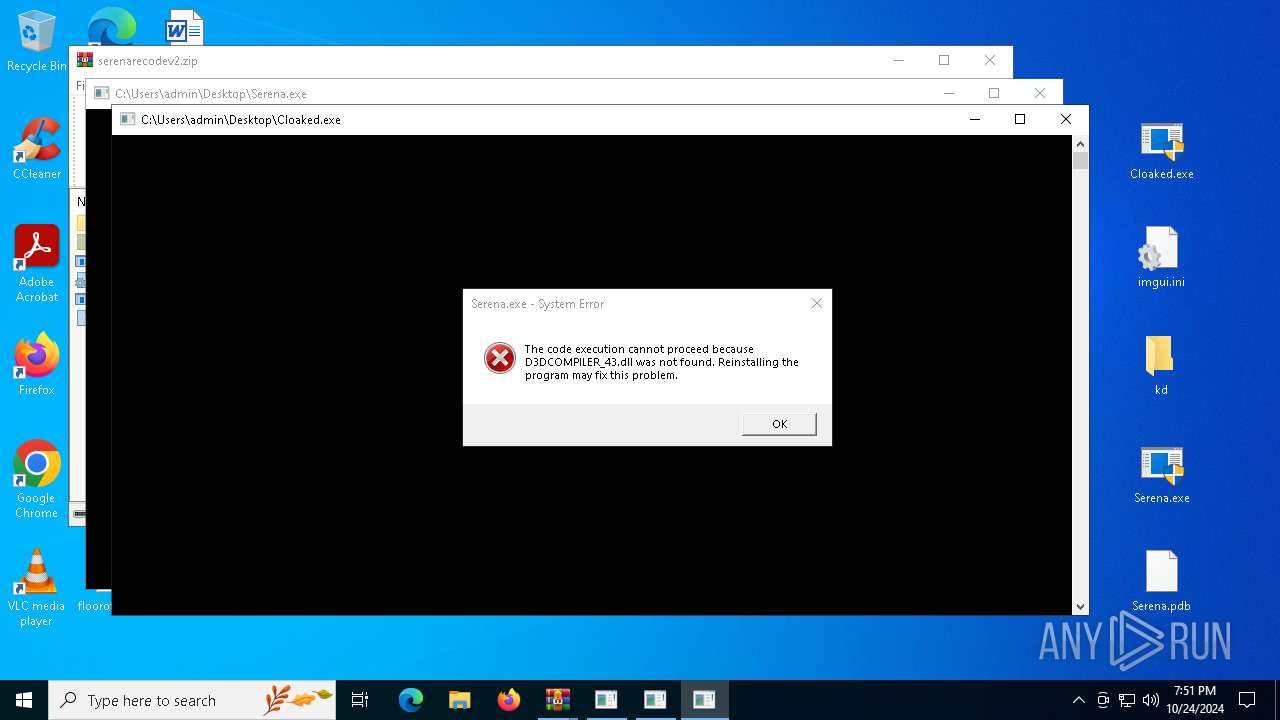Launch the Firefox desktop shortcut
Viewport: 1280px width, 720px height.
37,365
